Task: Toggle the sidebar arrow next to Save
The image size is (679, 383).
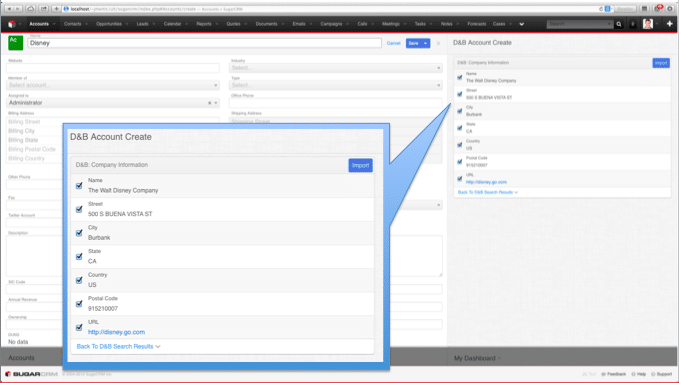Action: [438, 43]
